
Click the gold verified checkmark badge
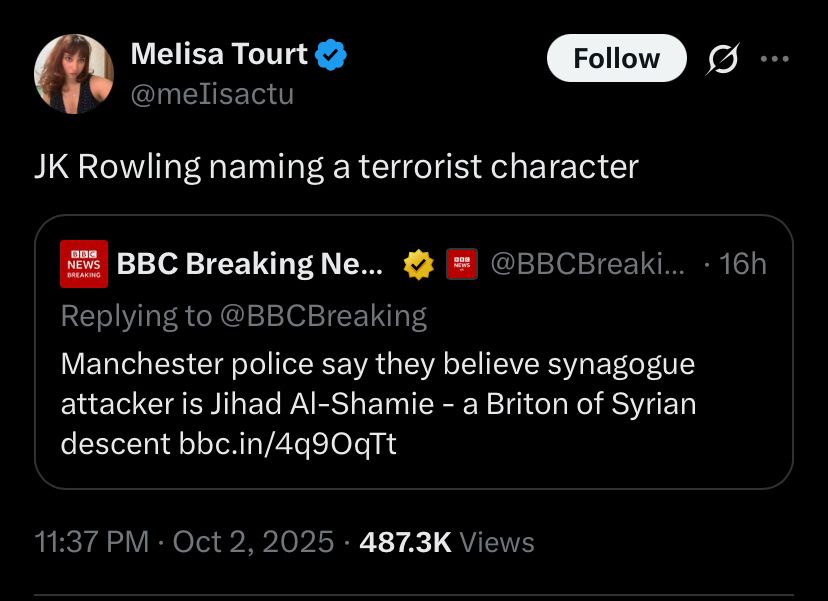[418, 264]
